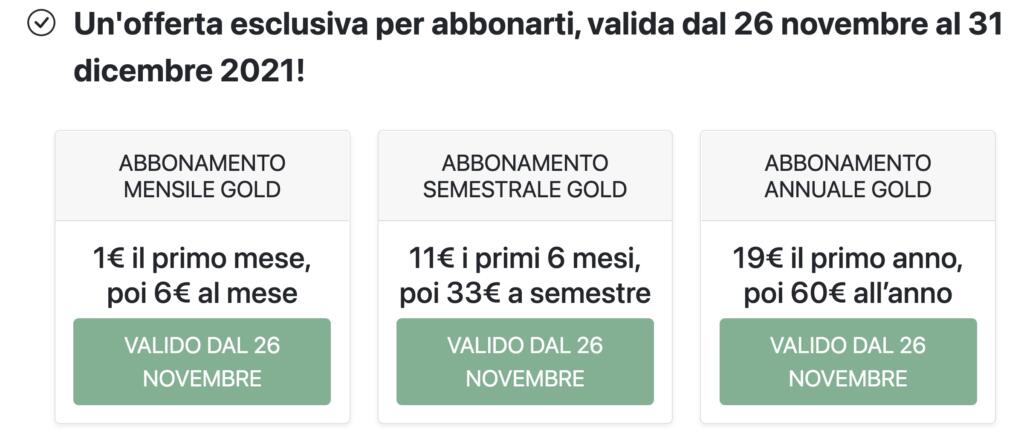Click "ABBONAMENTO" above "SEMESTRALE GOLD"

[525, 163]
